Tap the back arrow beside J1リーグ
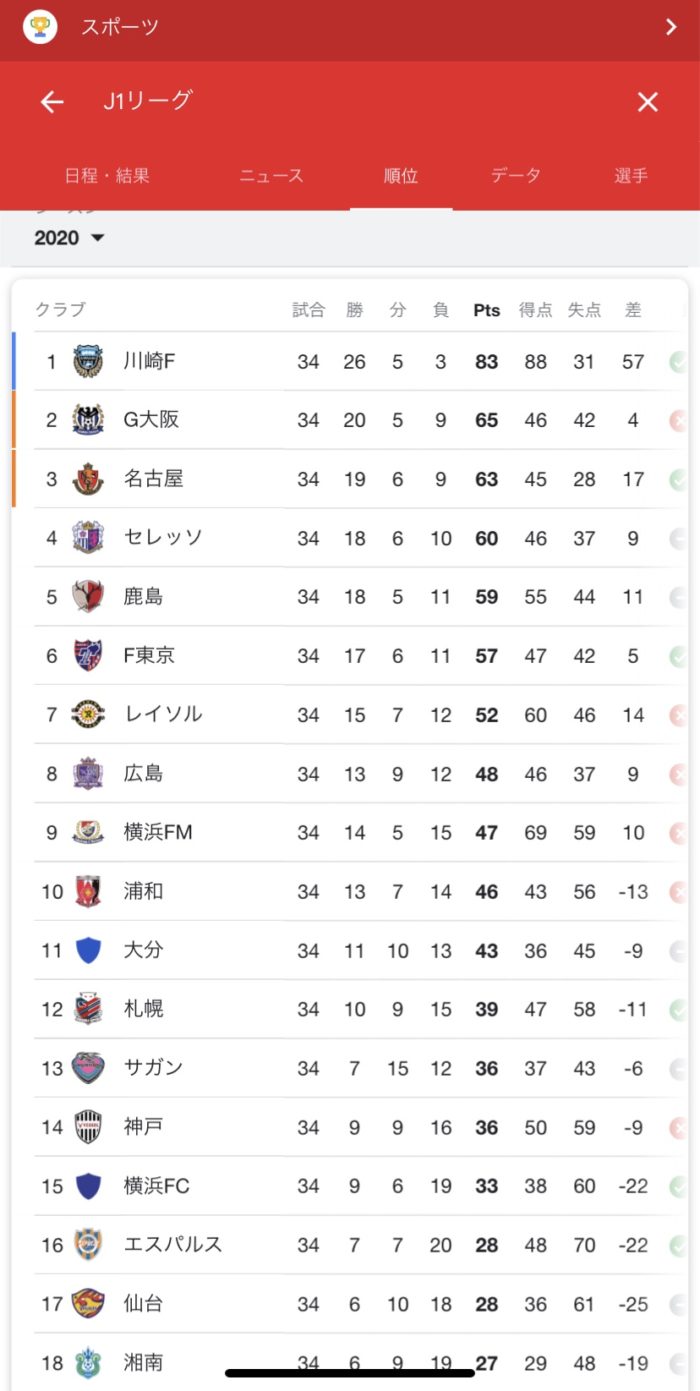Screen dimensions: 700x1391 click(x=52, y=102)
